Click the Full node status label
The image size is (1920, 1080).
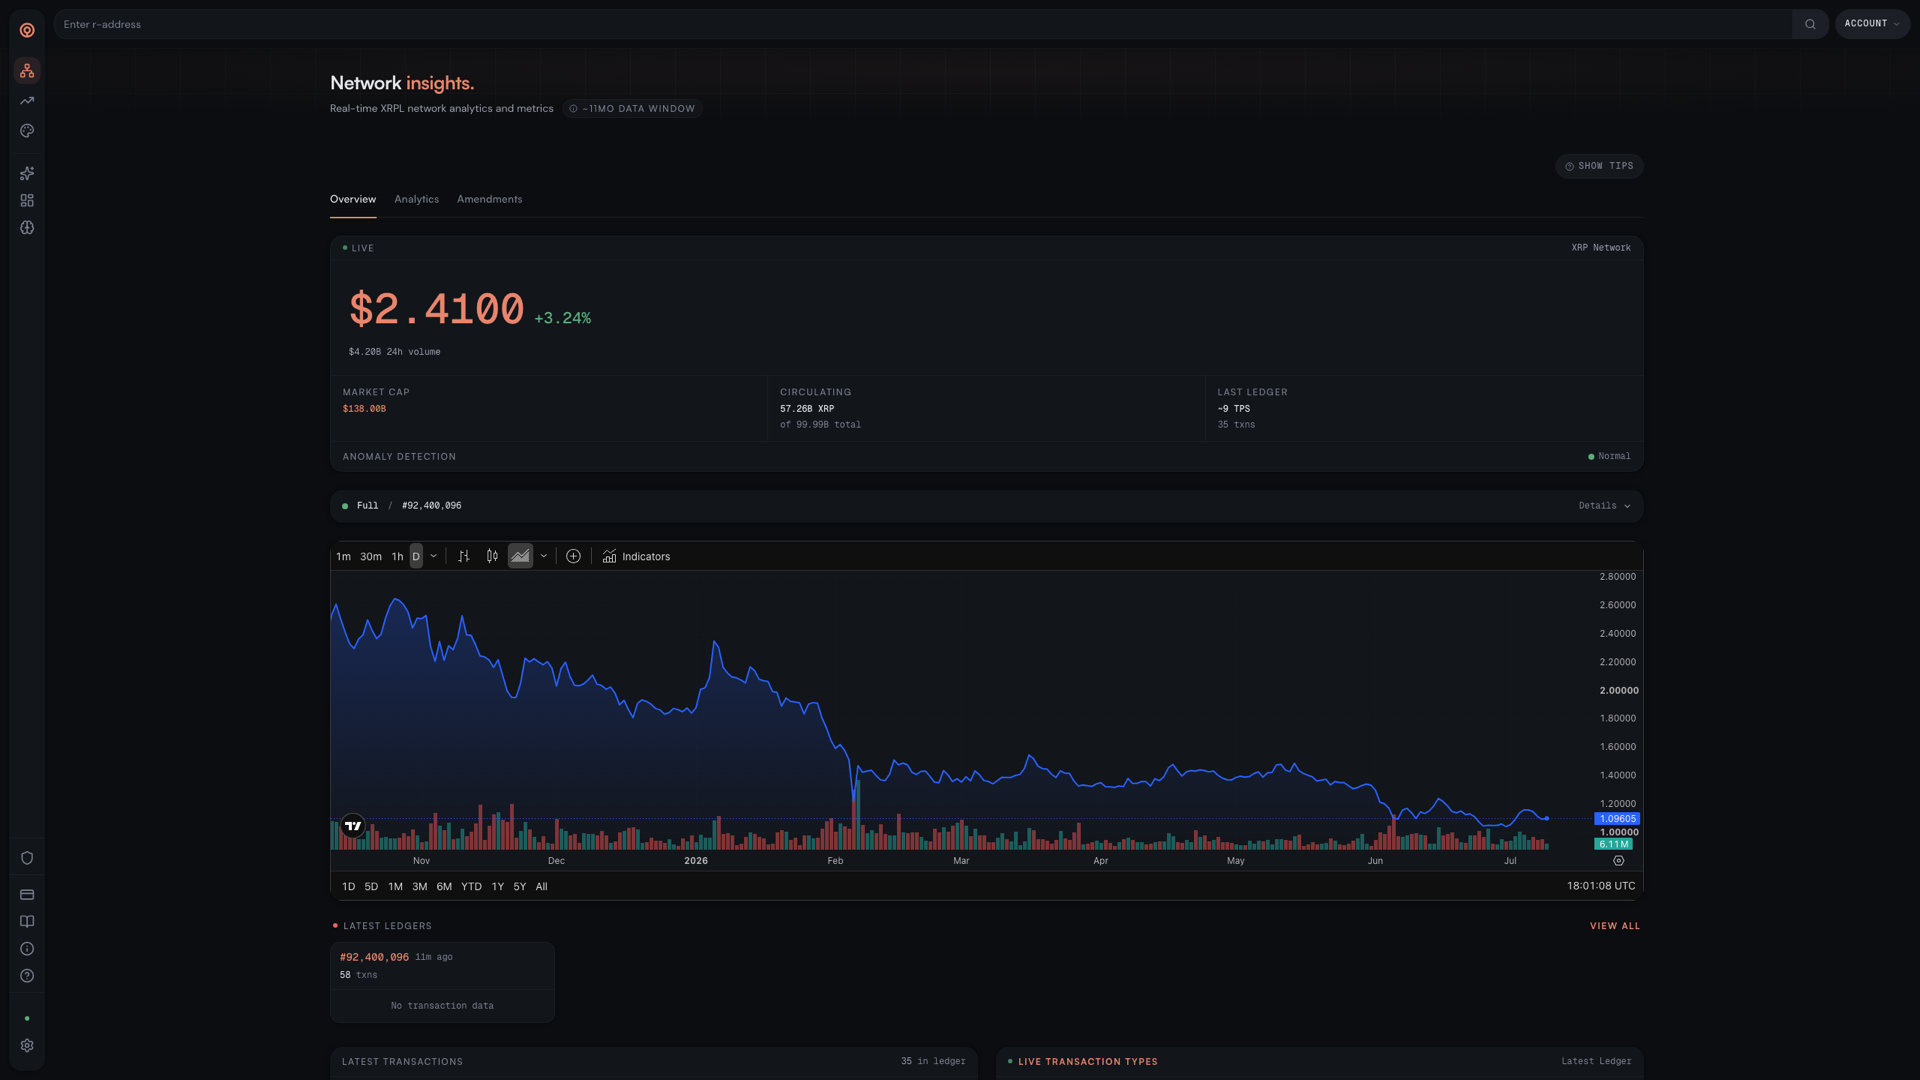click(367, 506)
